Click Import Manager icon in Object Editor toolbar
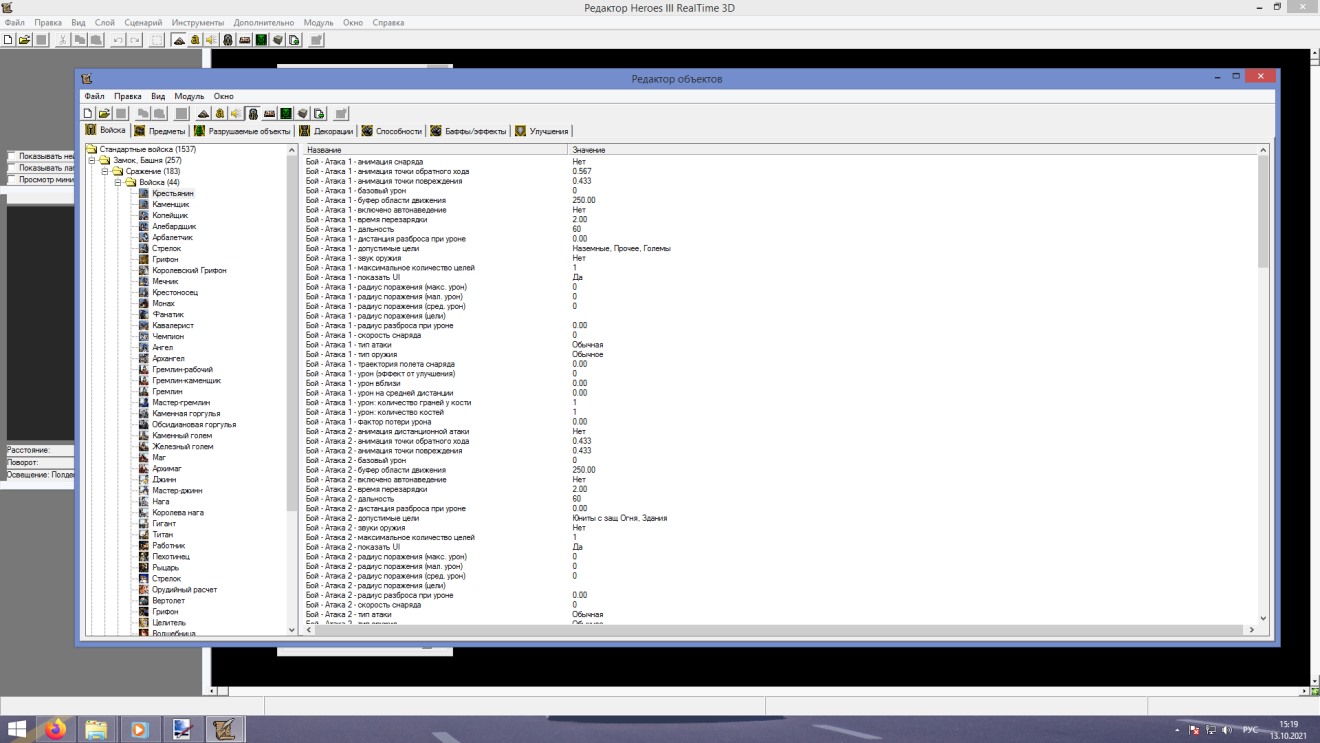The width and height of the screenshot is (1320, 743). tap(318, 113)
